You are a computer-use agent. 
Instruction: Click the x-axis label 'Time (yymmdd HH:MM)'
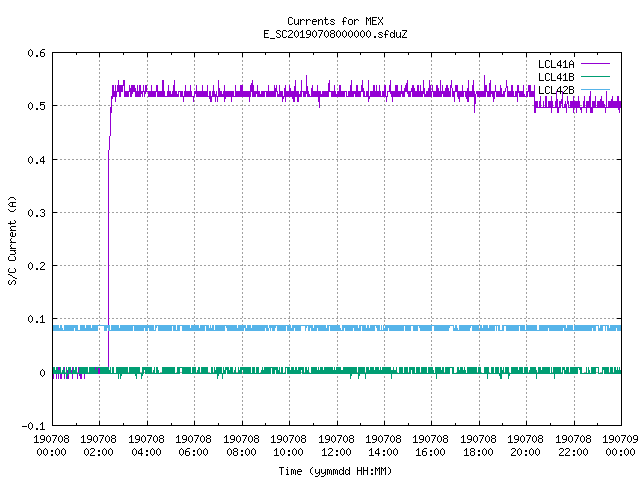point(335,471)
